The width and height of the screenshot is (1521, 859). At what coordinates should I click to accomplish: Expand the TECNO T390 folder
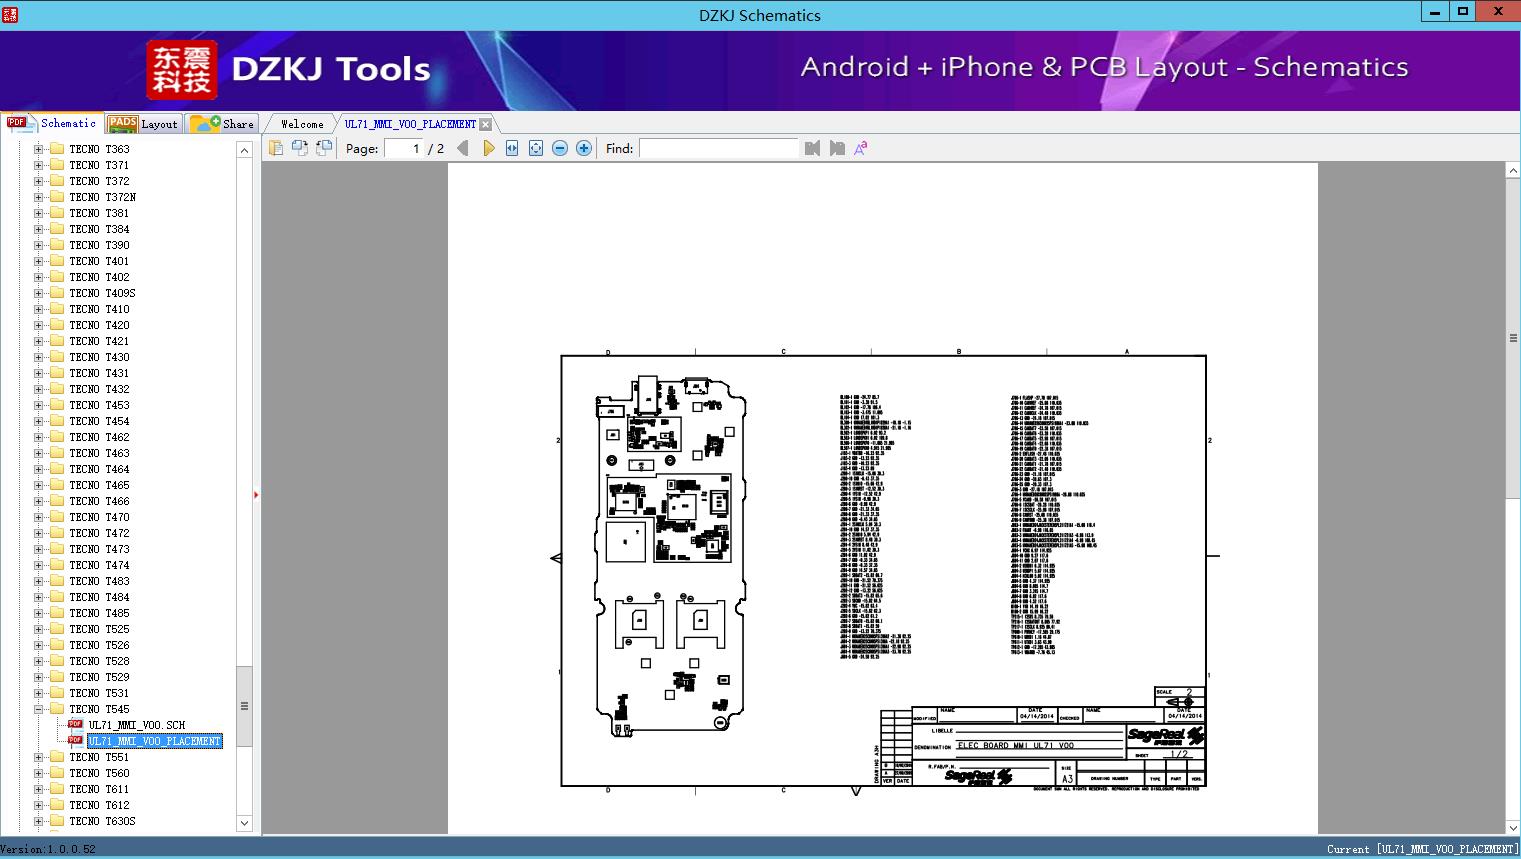[38, 245]
